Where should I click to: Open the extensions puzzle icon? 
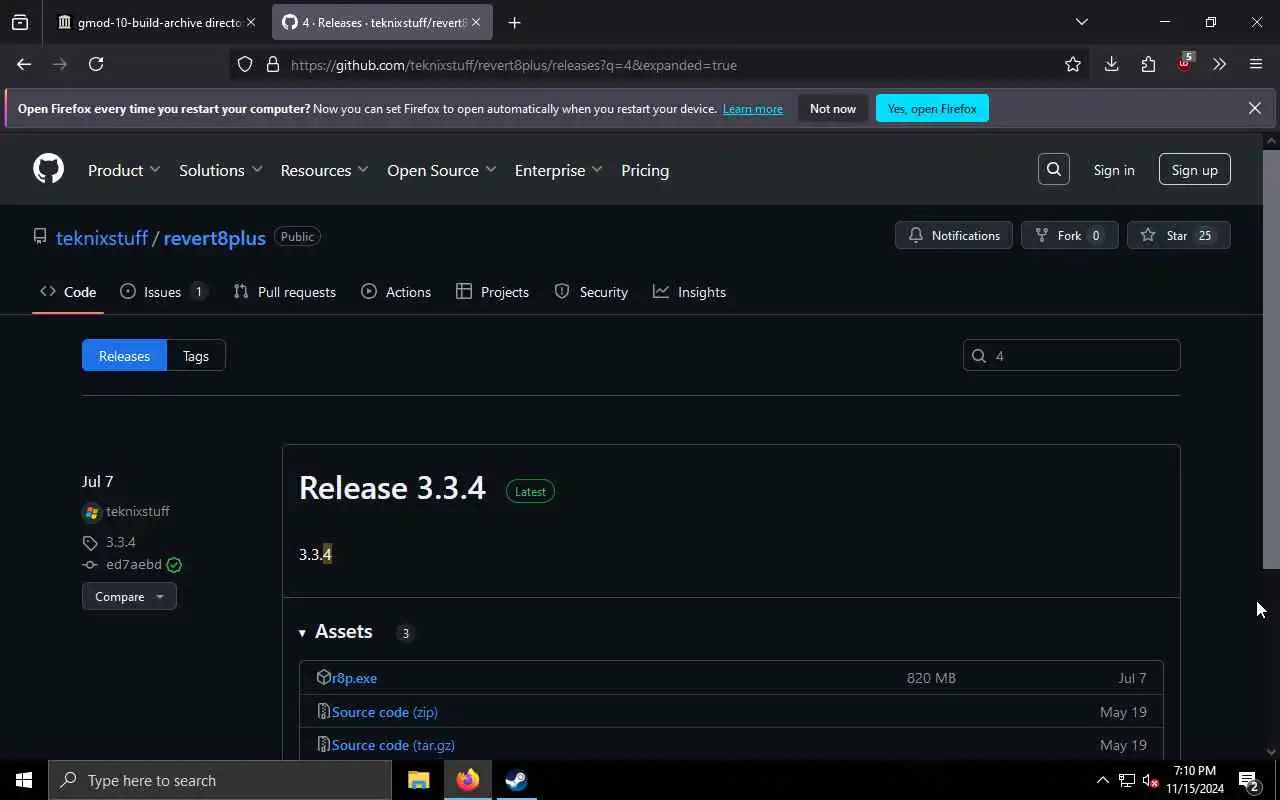click(x=1148, y=64)
